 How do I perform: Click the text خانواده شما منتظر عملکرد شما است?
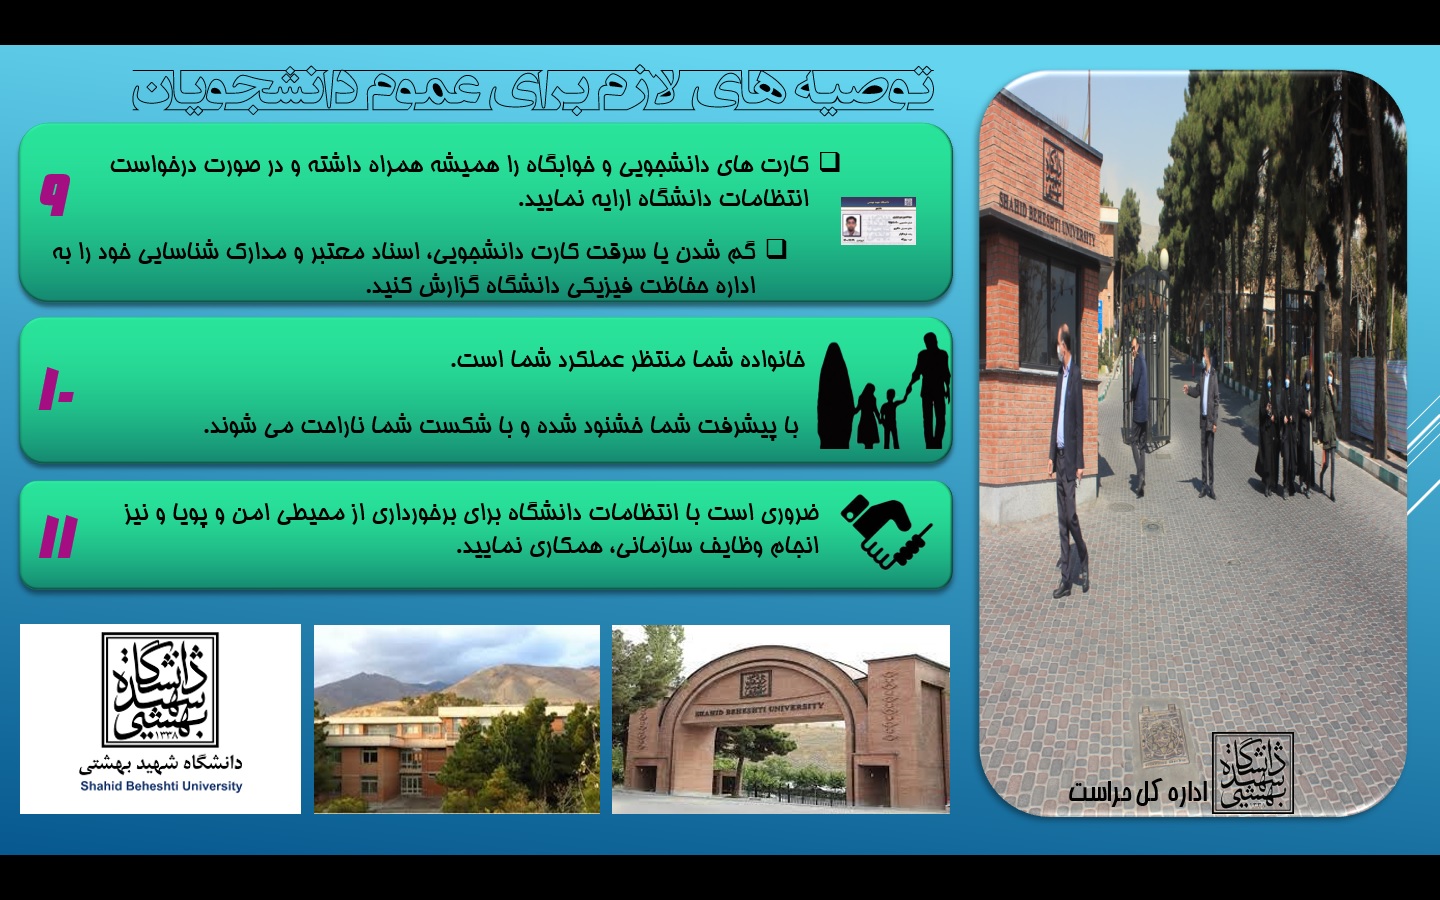coord(627,359)
